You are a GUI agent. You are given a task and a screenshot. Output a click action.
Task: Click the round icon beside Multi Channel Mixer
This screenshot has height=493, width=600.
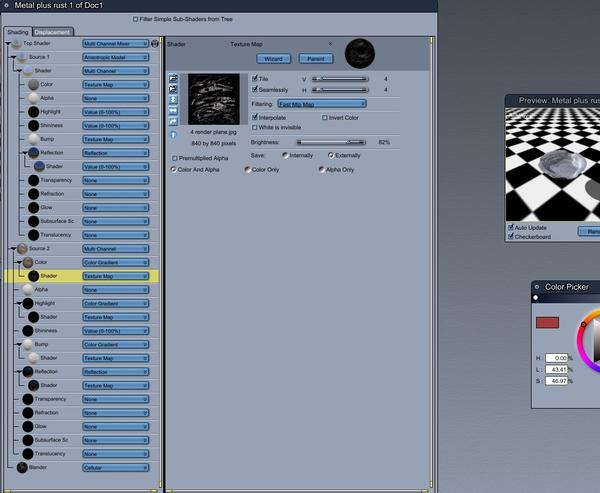coord(155,44)
